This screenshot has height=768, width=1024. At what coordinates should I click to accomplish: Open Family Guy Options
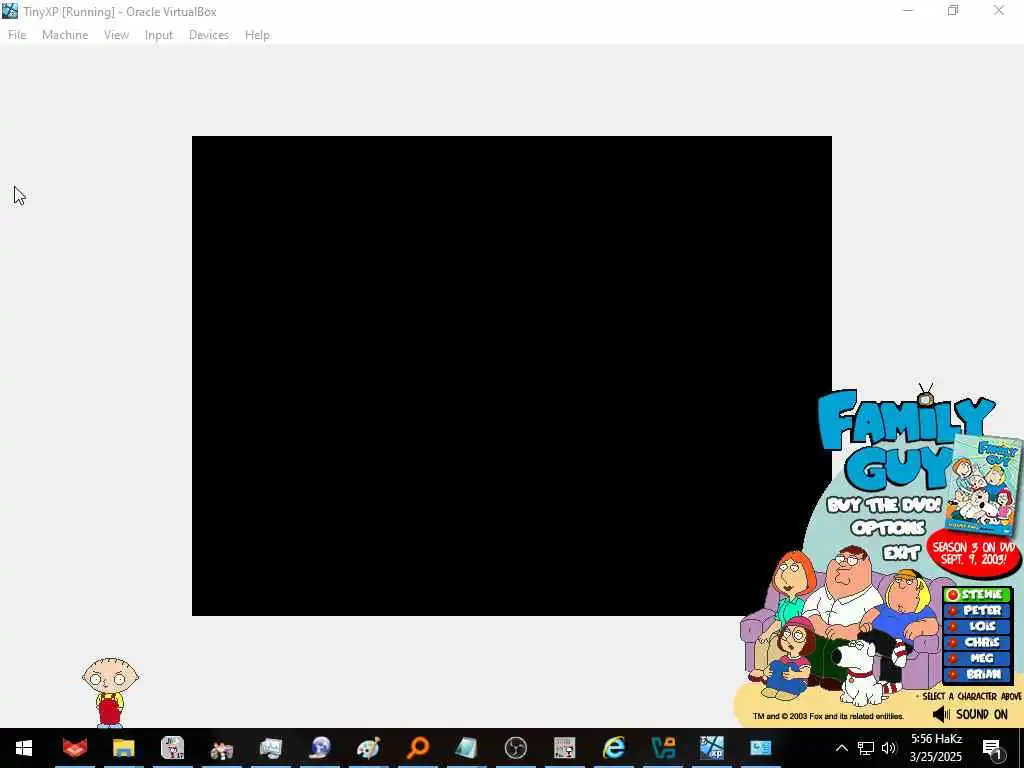(888, 528)
